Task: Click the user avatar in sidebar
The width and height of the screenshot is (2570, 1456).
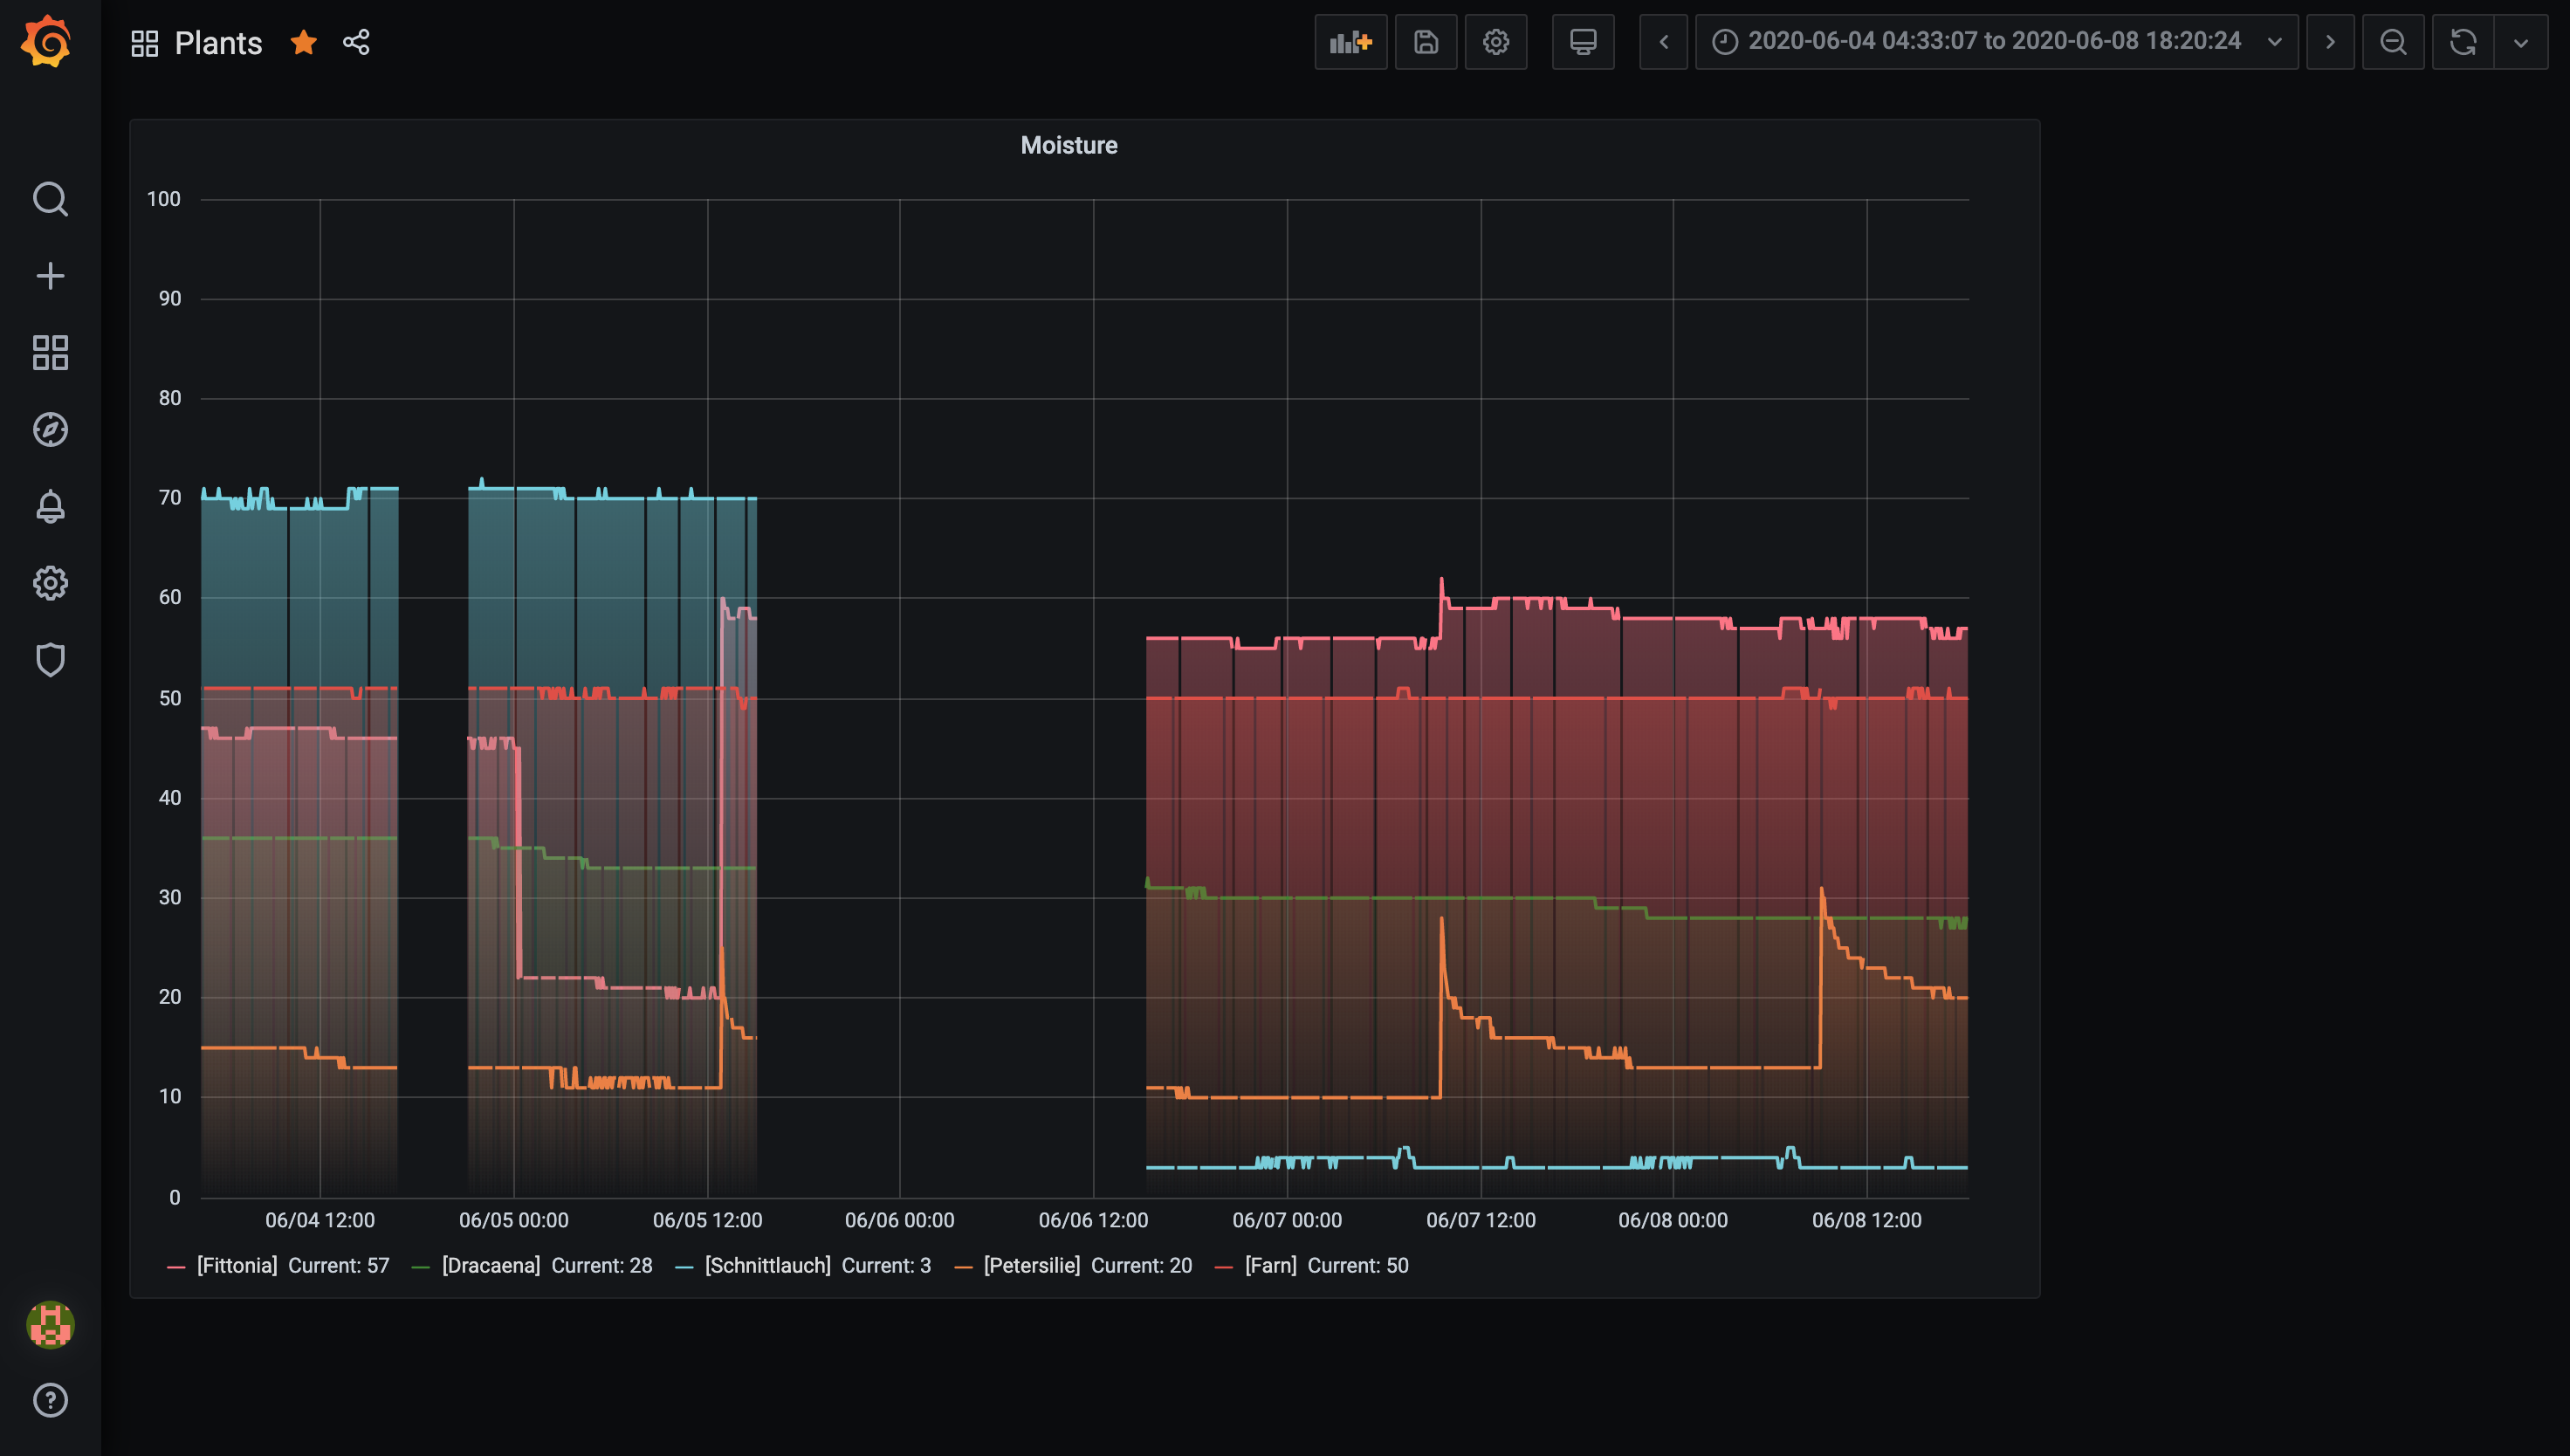Action: 50,1325
